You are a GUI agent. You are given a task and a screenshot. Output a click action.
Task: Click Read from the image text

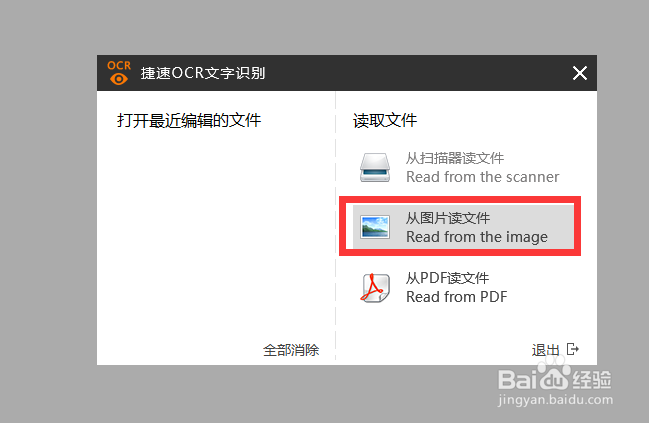(476, 237)
